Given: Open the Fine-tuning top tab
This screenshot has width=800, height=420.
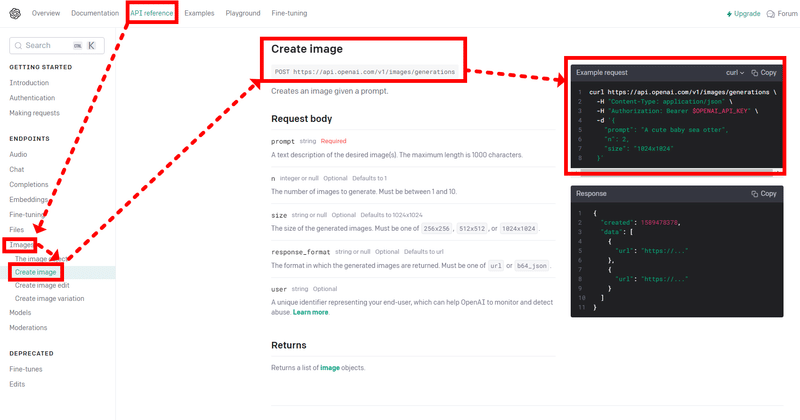Looking at the screenshot, I should tap(289, 13).
